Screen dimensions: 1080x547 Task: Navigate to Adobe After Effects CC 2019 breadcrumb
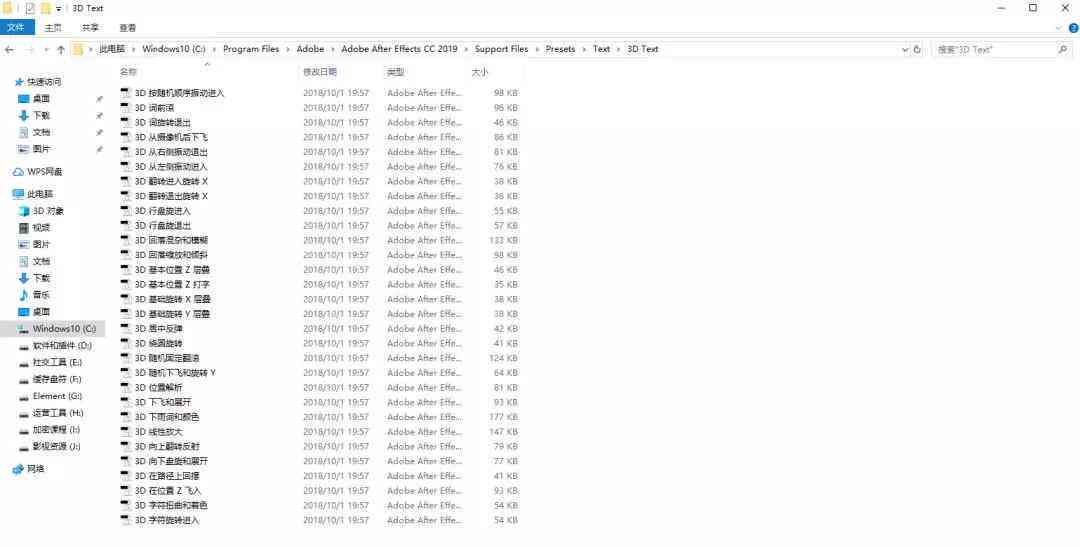pos(399,50)
